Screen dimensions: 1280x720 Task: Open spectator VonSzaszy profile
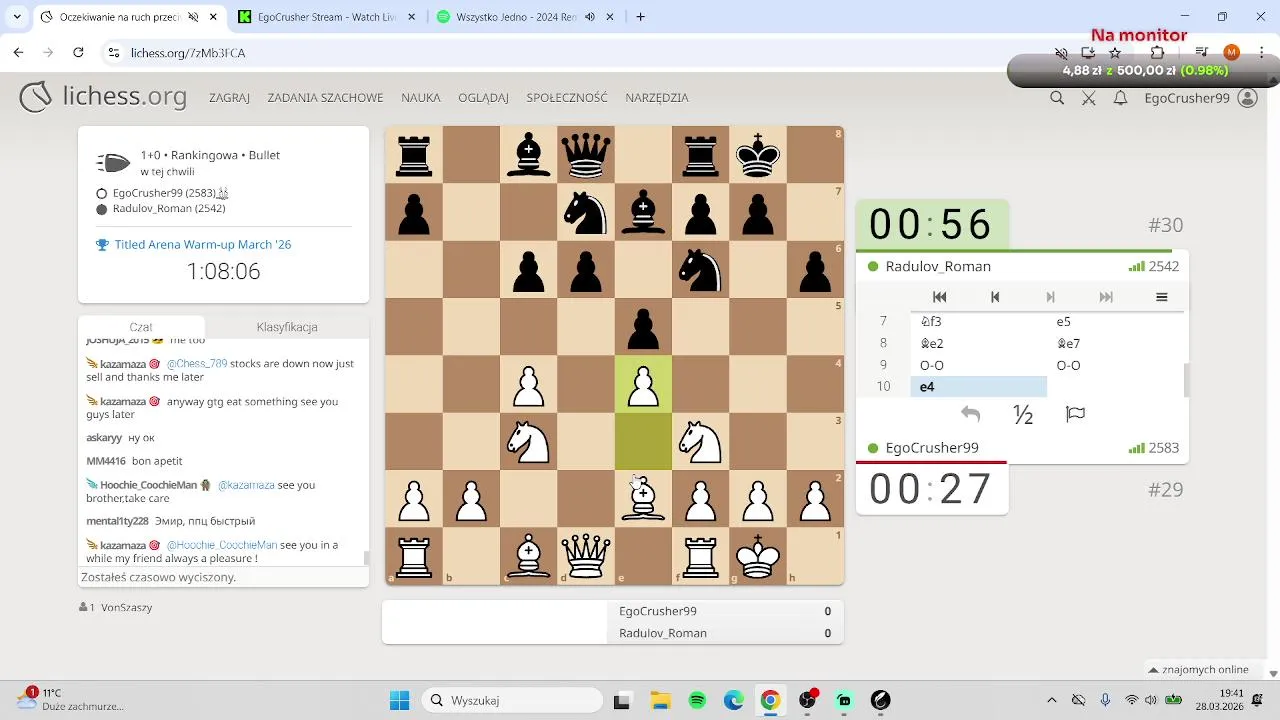point(127,607)
